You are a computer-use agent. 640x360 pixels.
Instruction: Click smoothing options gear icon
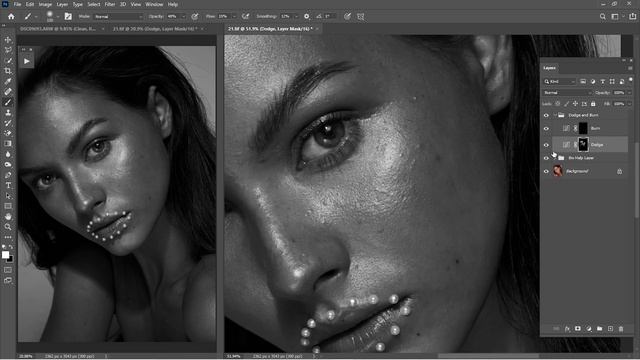click(x=307, y=16)
